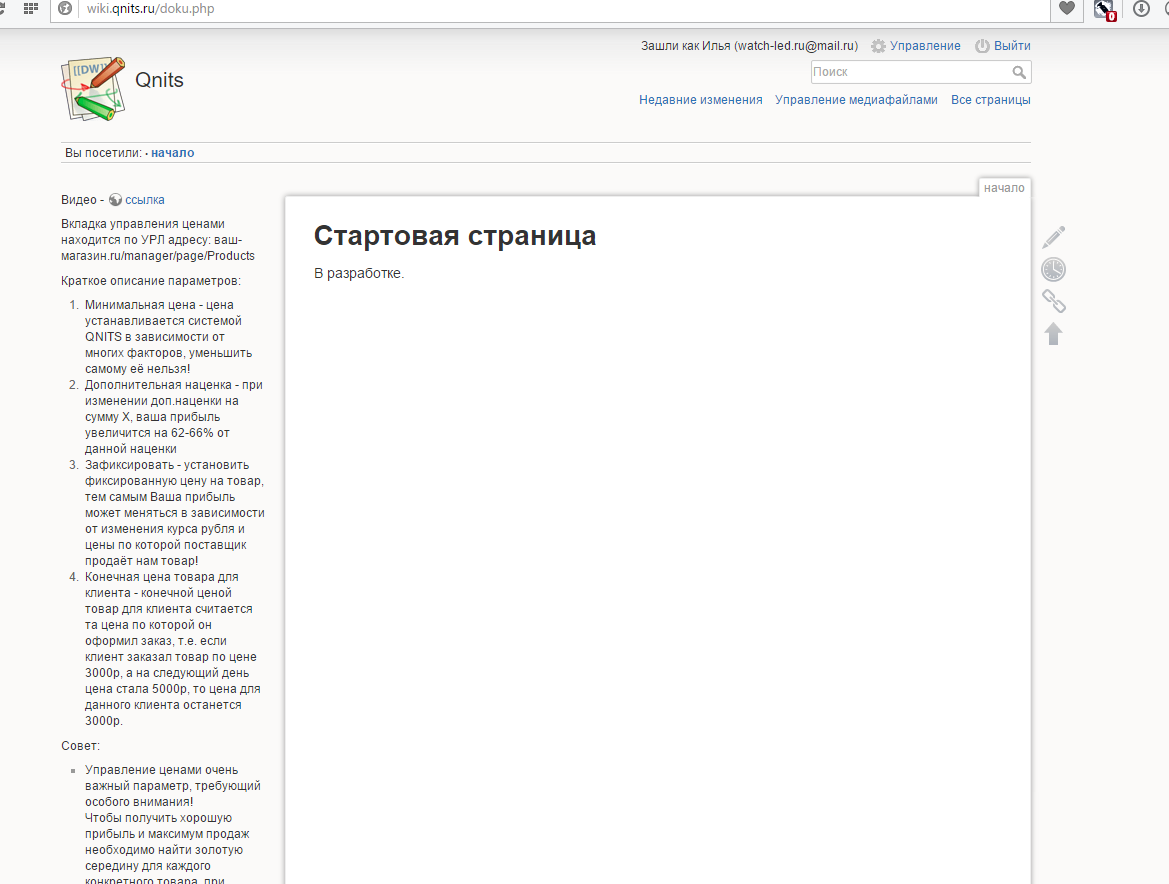Open Управление медиафайлами
1169x884 pixels.
[x=856, y=100]
